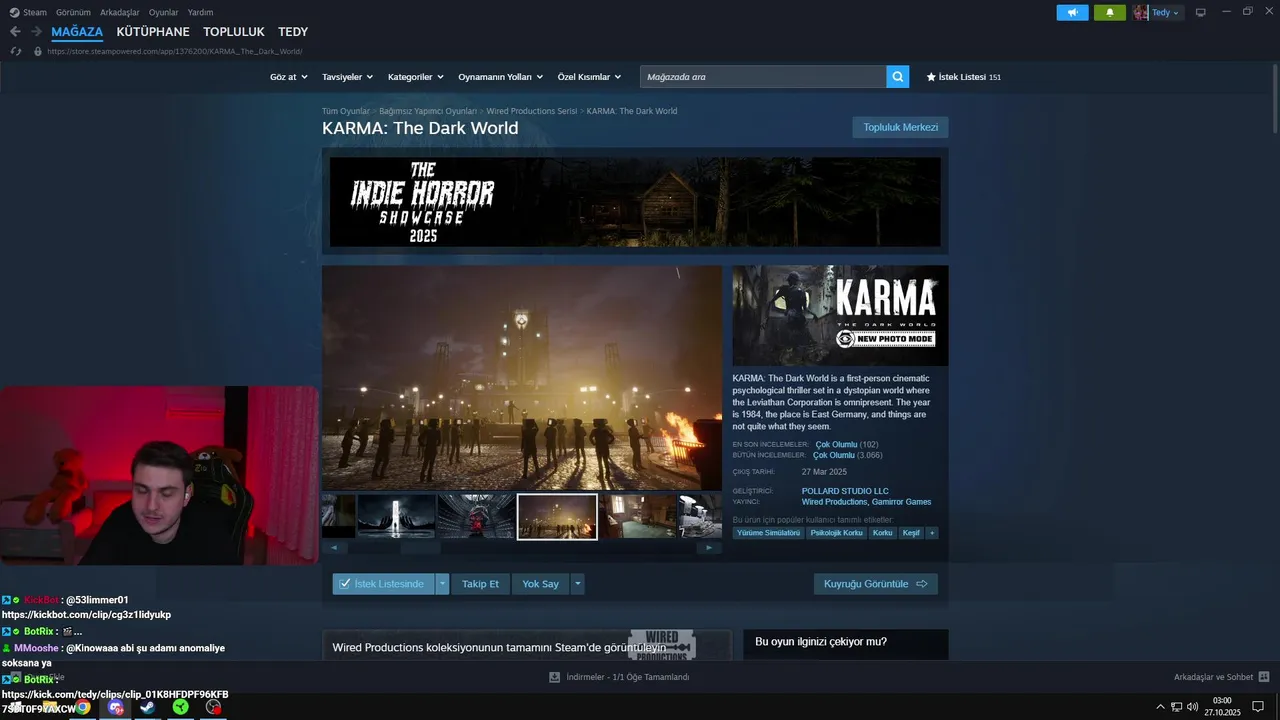
Task: Open the Yardım menu
Action: [x=200, y=12]
